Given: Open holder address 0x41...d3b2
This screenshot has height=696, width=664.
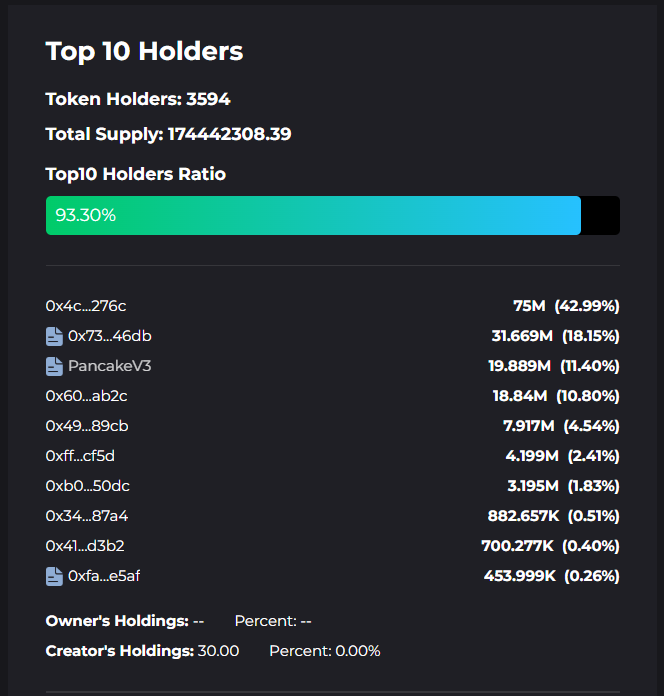Looking at the screenshot, I should [x=85, y=546].
